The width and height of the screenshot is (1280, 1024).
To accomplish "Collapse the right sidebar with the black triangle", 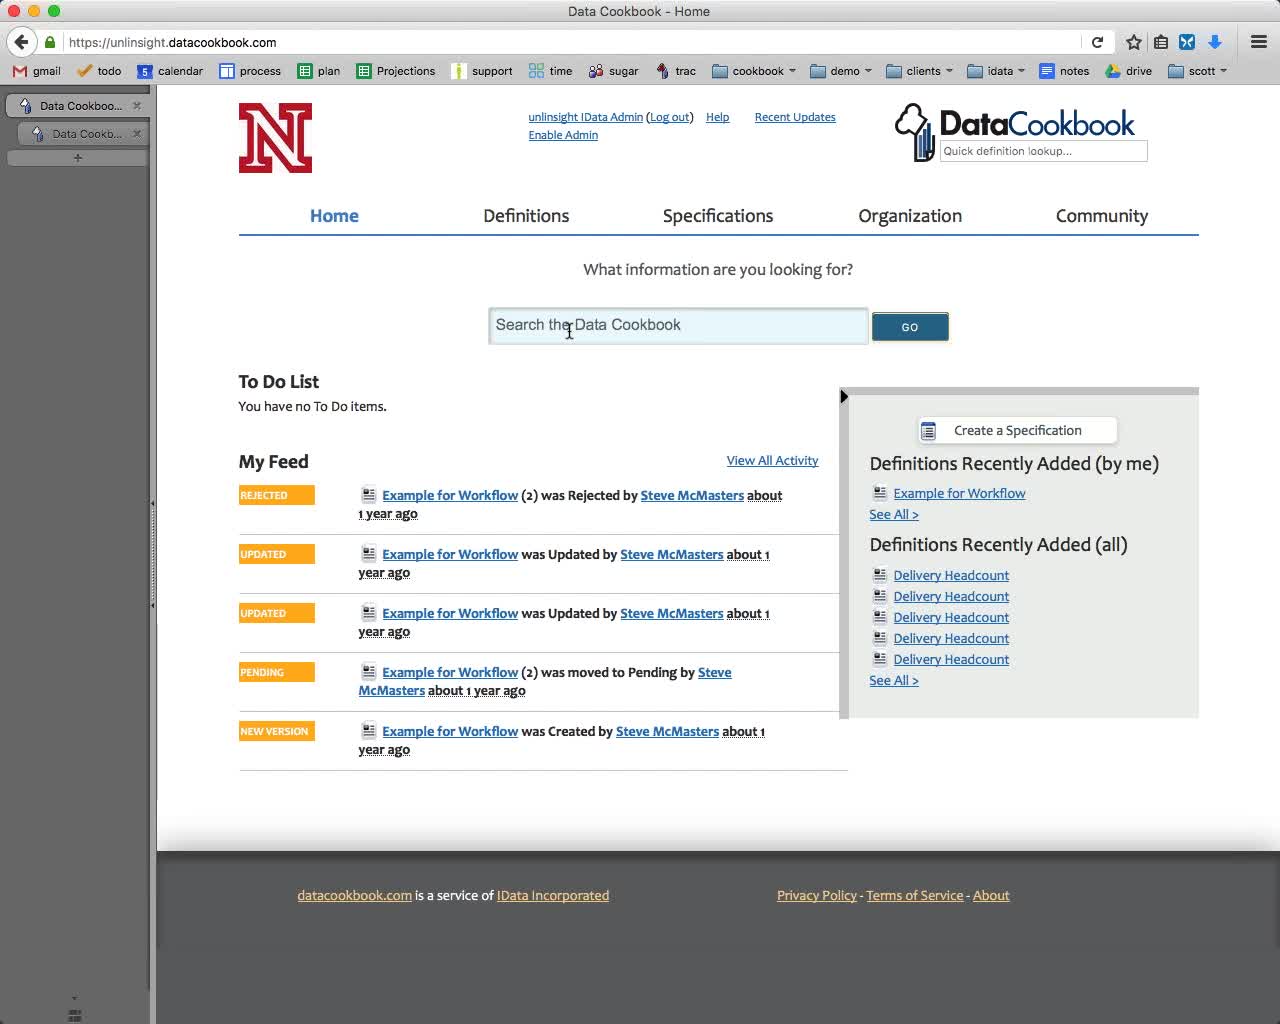I will 844,397.
